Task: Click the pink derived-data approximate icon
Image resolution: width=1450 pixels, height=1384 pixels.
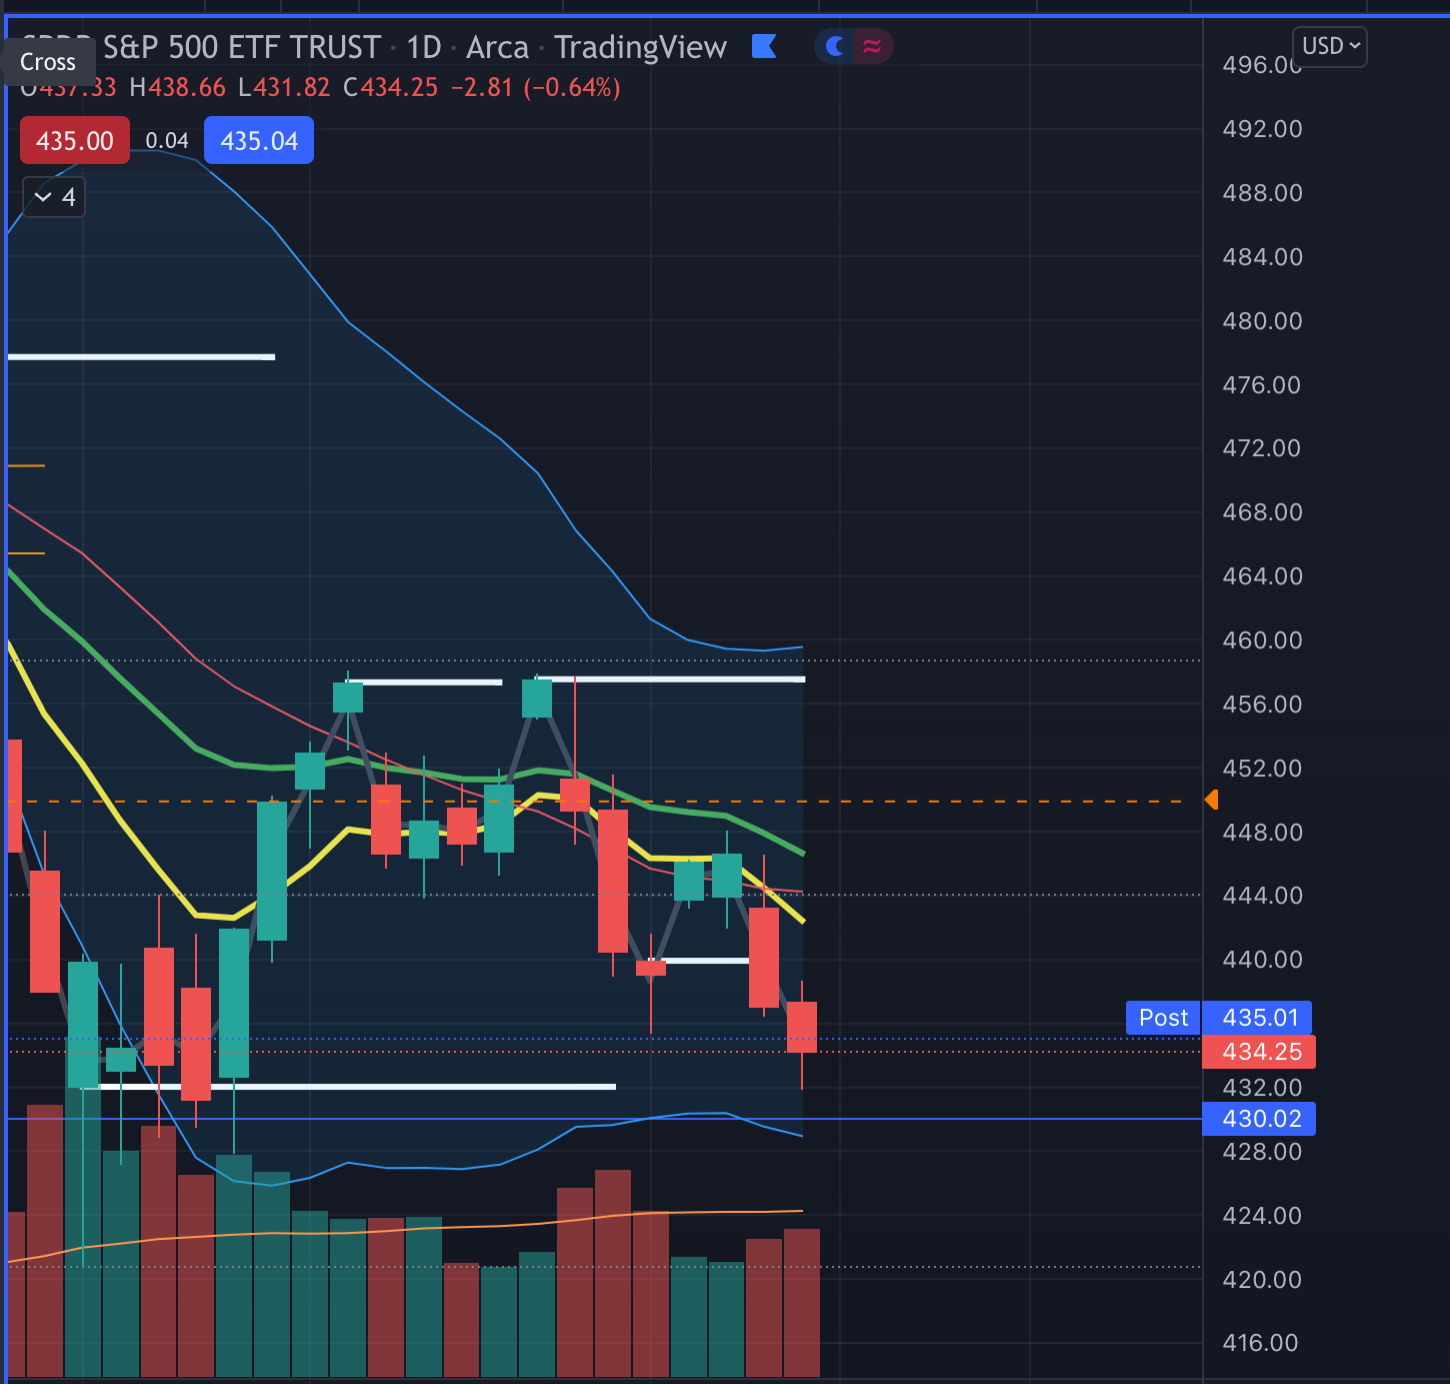Action: point(872,46)
